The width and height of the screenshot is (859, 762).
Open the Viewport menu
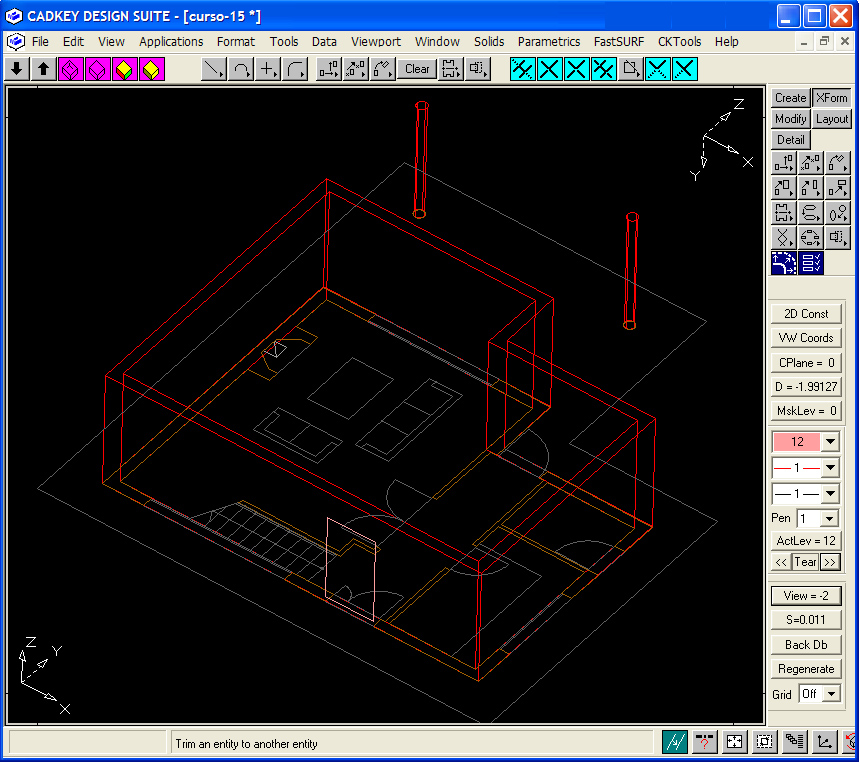tap(376, 42)
